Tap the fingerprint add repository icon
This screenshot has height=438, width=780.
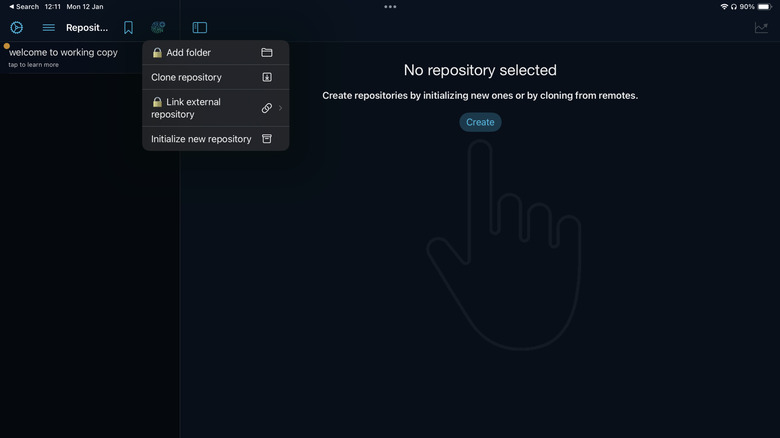pyautogui.click(x=158, y=27)
